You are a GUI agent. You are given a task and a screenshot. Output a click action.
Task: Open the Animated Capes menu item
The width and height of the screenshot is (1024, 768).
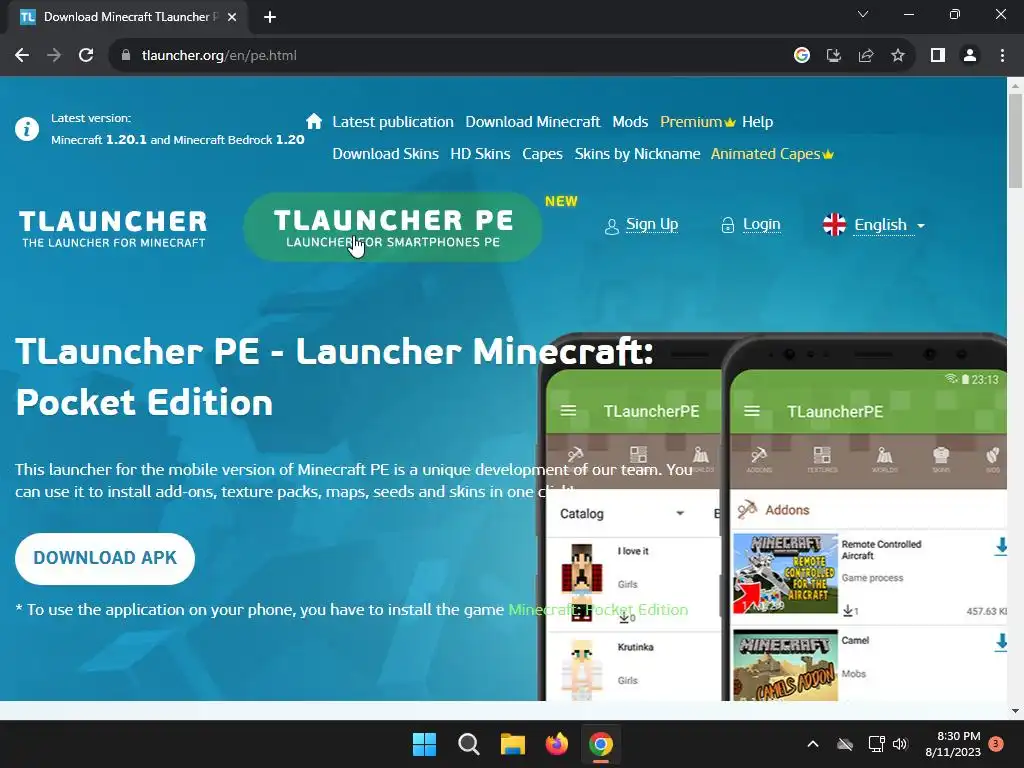coord(772,154)
